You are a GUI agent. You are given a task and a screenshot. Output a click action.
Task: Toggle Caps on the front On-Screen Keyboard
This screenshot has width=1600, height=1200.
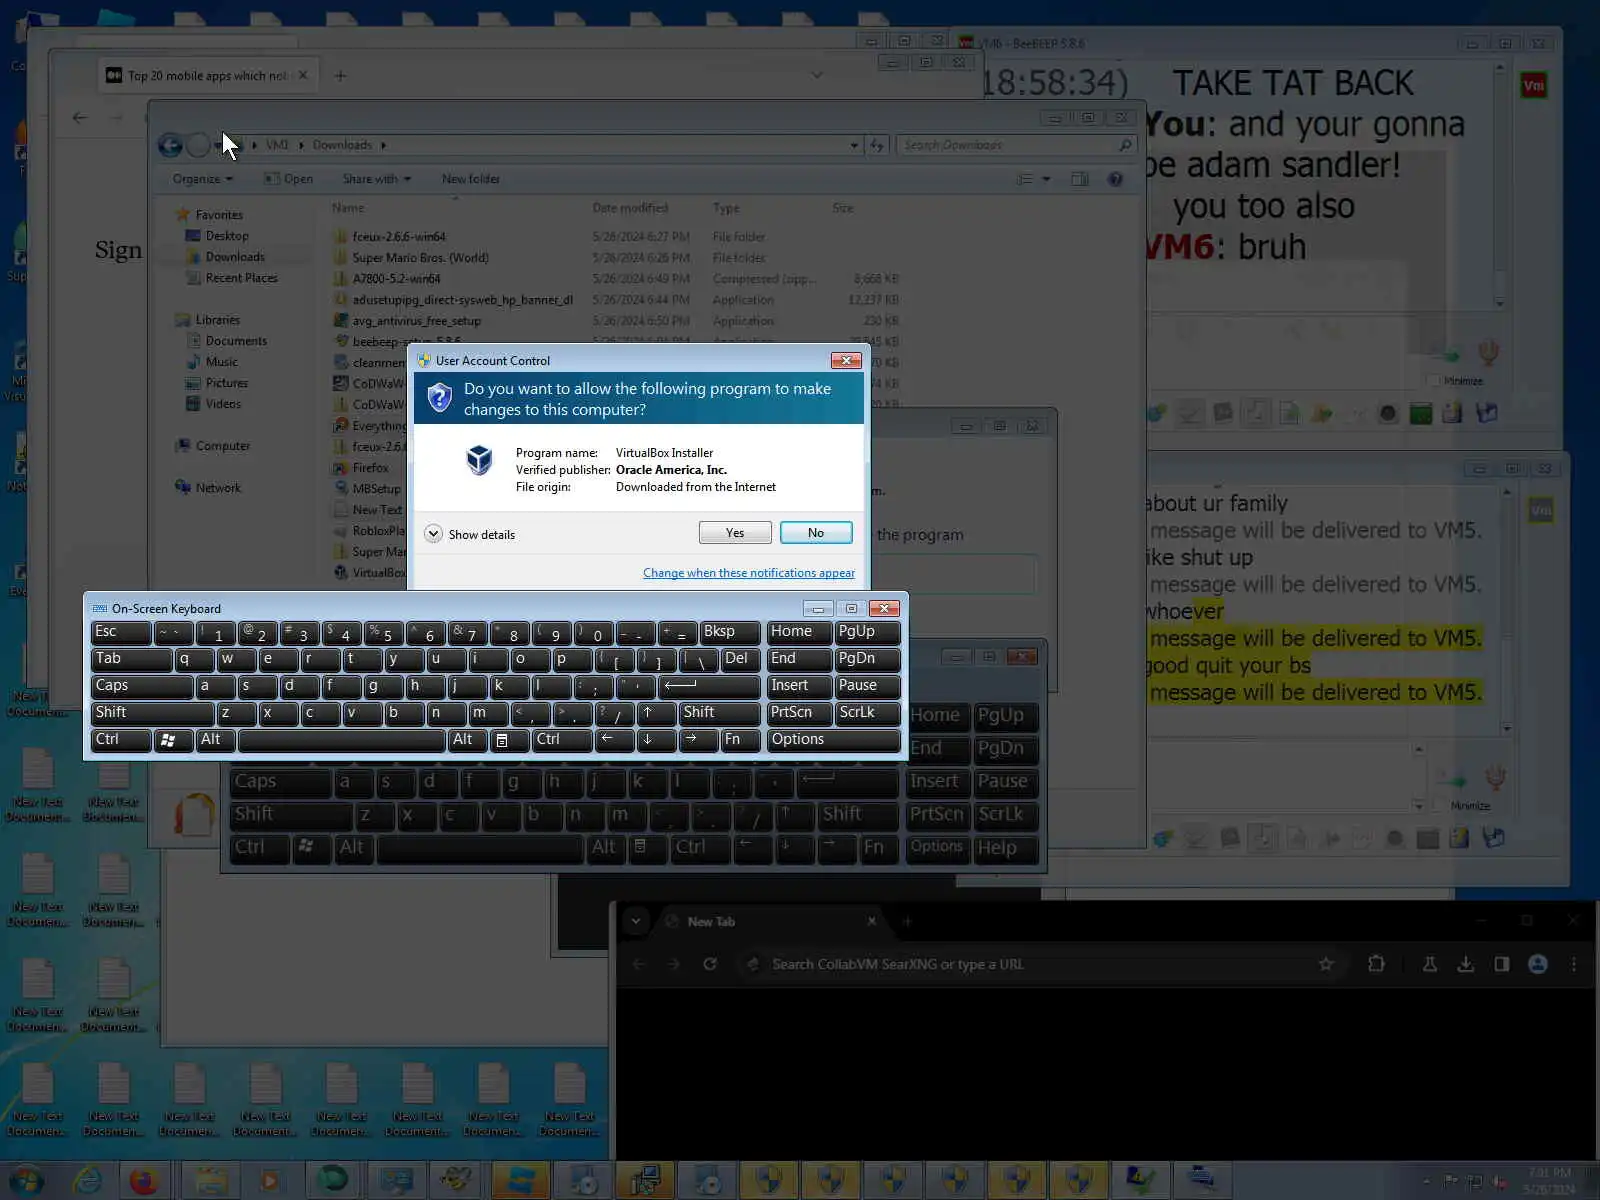[141, 686]
